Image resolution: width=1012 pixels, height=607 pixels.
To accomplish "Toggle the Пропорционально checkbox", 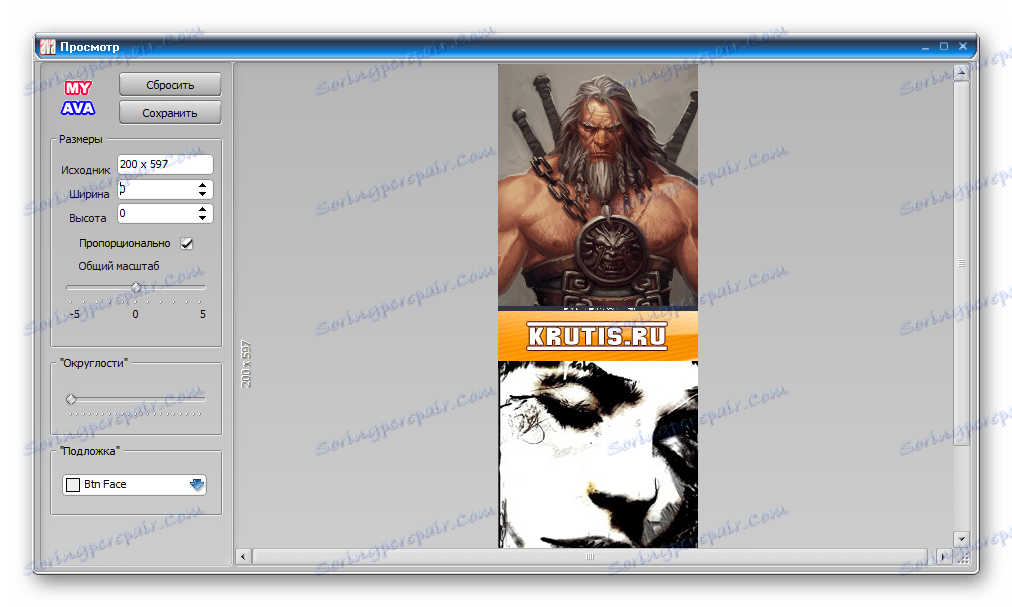I will click(x=187, y=243).
